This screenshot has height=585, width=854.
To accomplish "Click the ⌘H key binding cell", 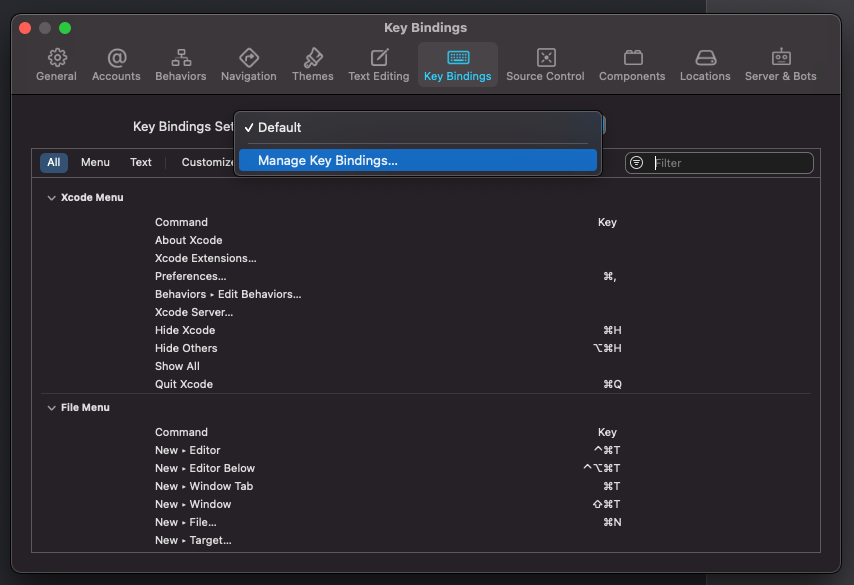I will point(612,330).
